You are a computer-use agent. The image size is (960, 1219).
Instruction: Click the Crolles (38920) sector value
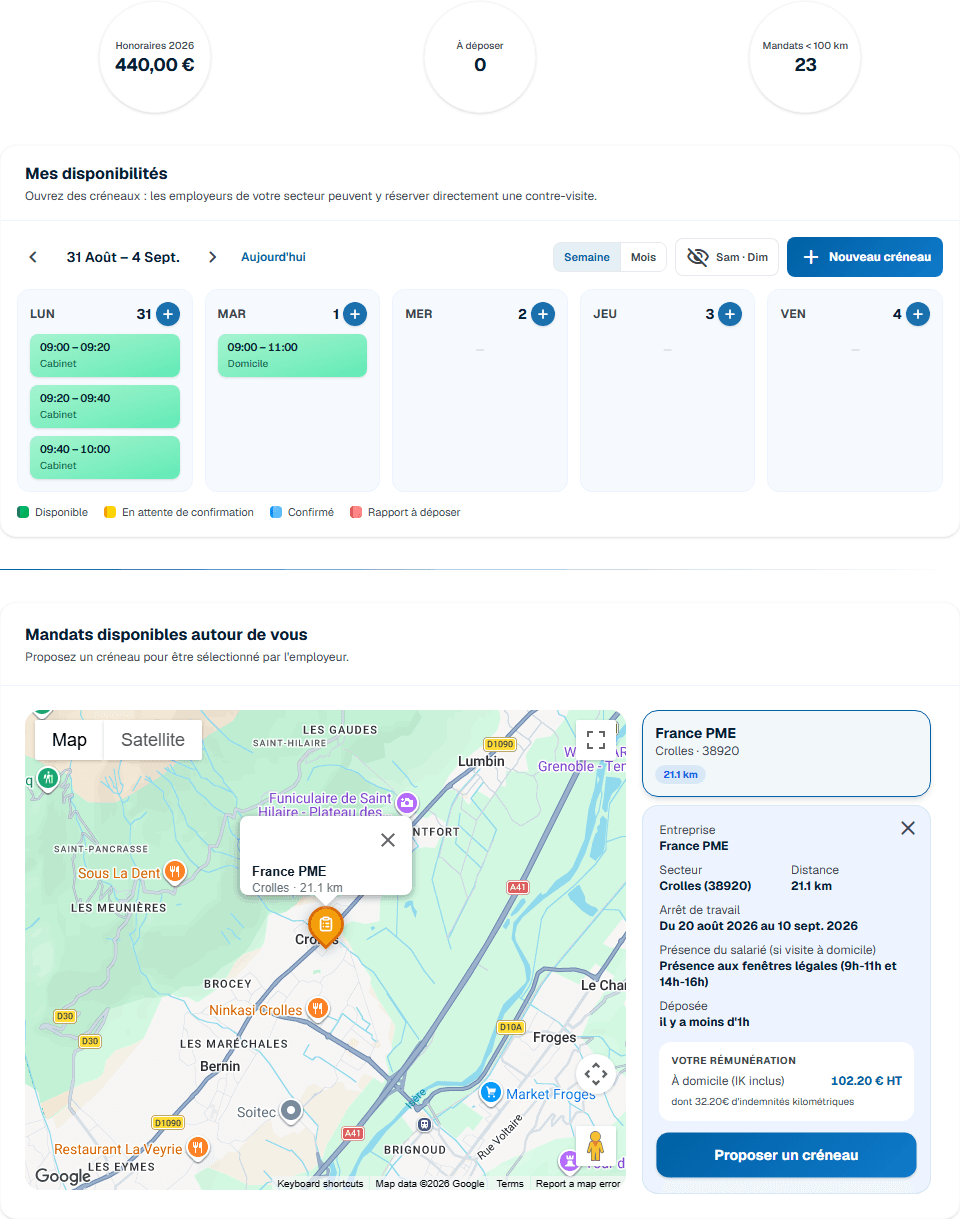coord(706,886)
